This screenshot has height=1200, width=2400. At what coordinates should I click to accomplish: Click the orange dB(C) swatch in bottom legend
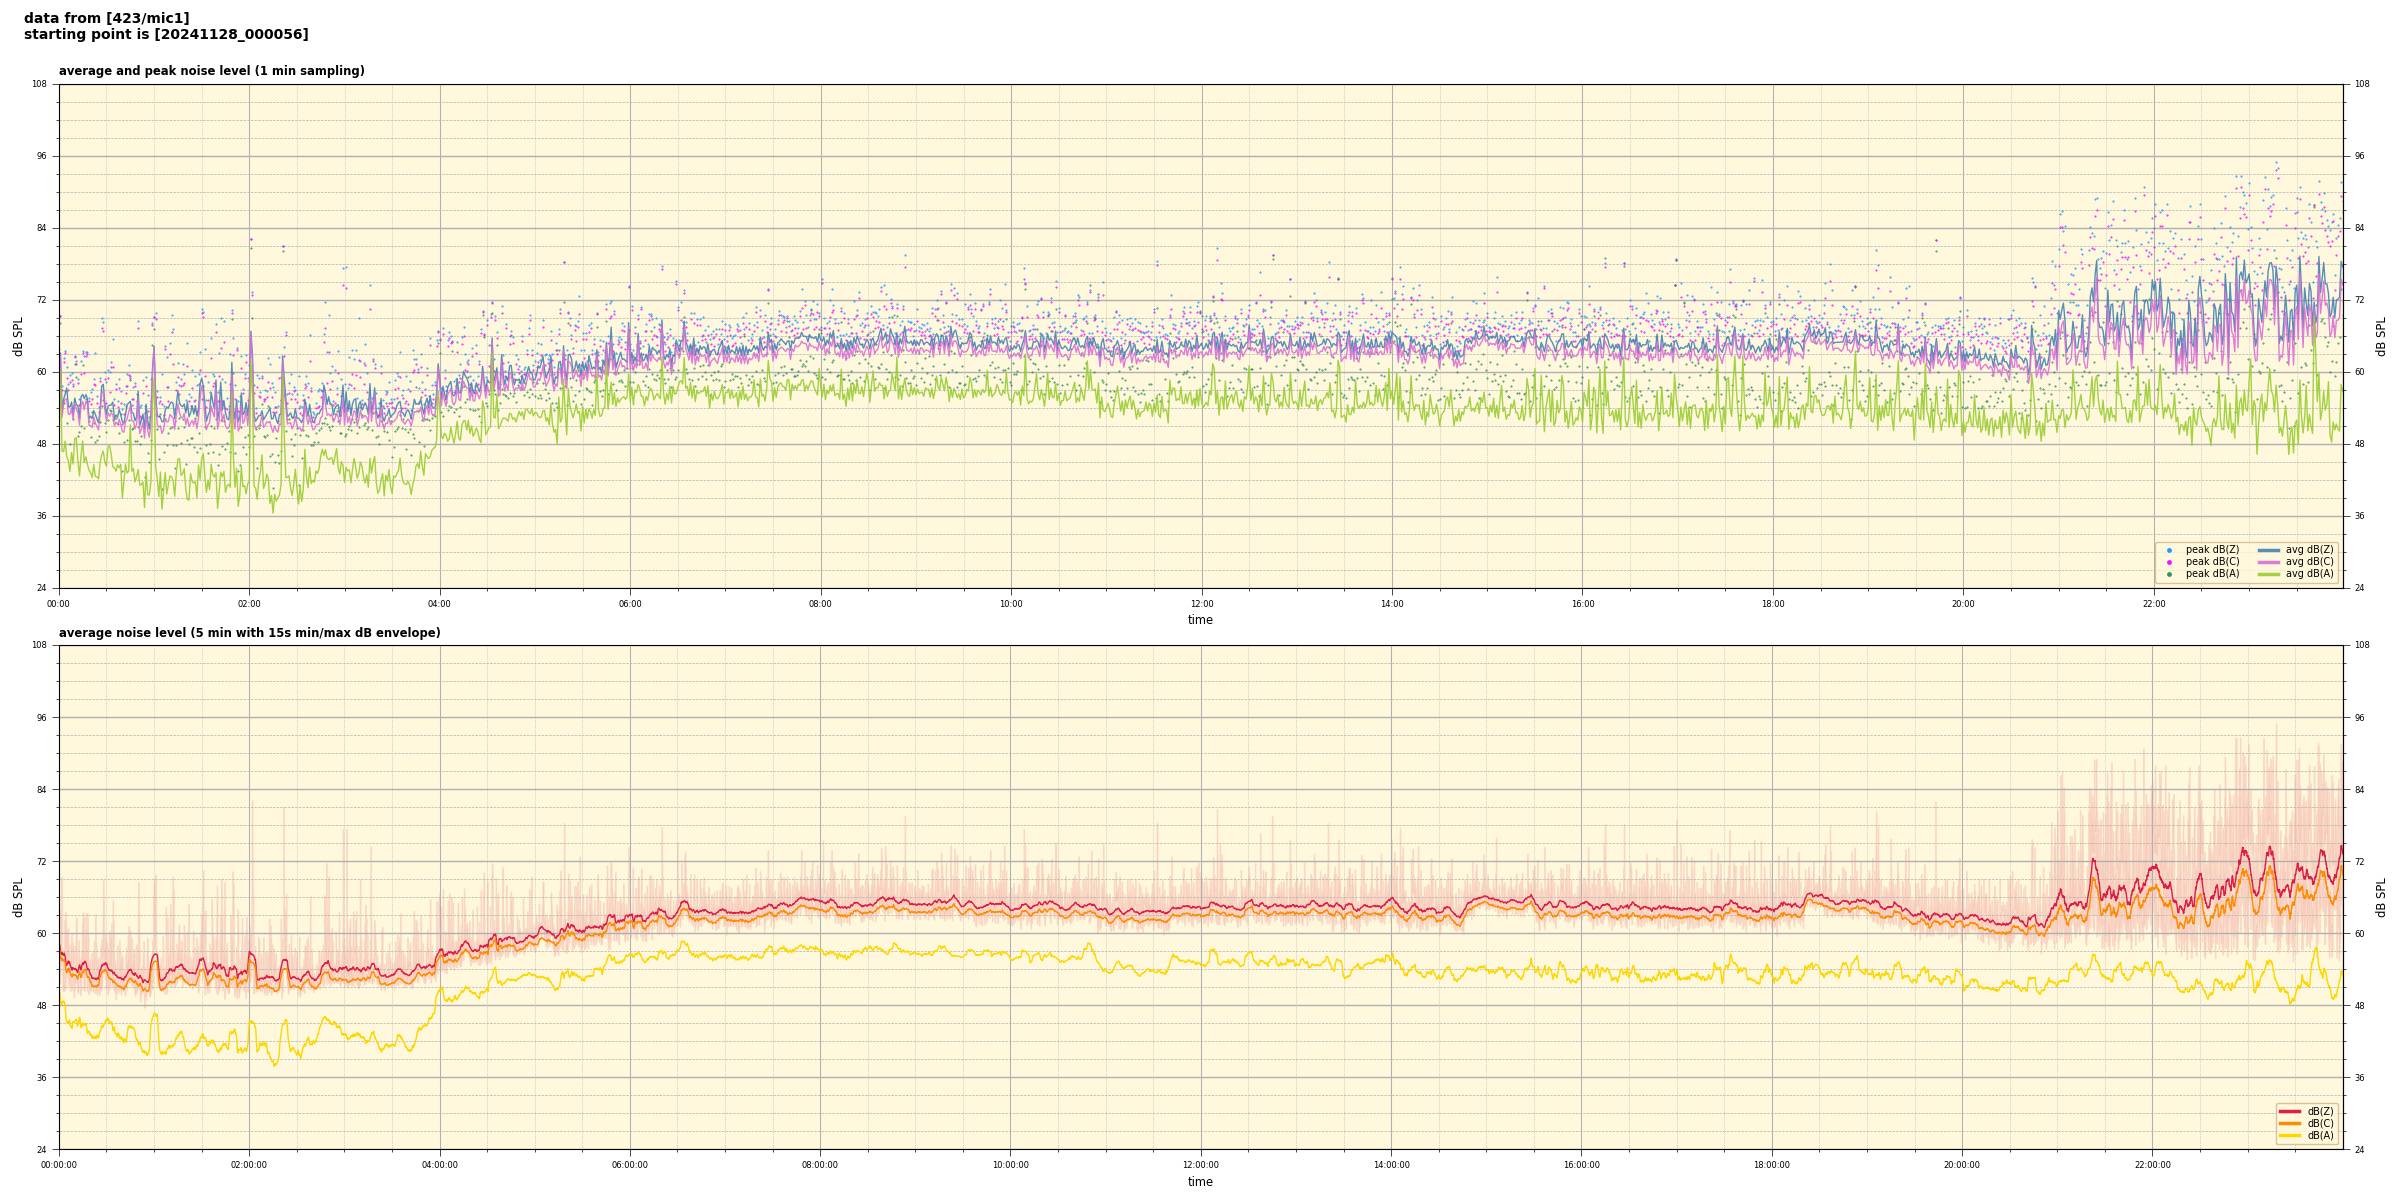2290,1123
